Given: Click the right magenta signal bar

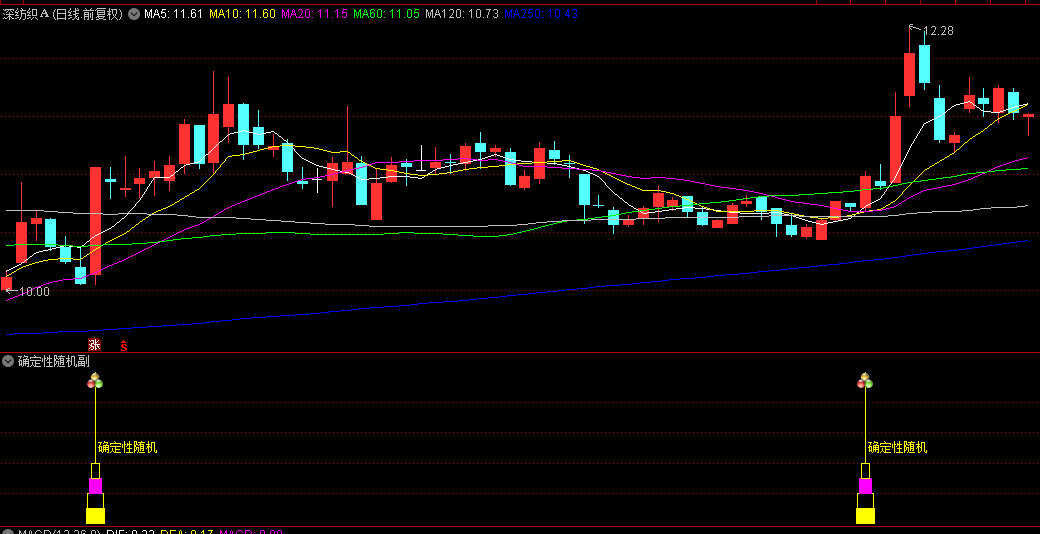Looking at the screenshot, I should pyautogui.click(x=865, y=486).
